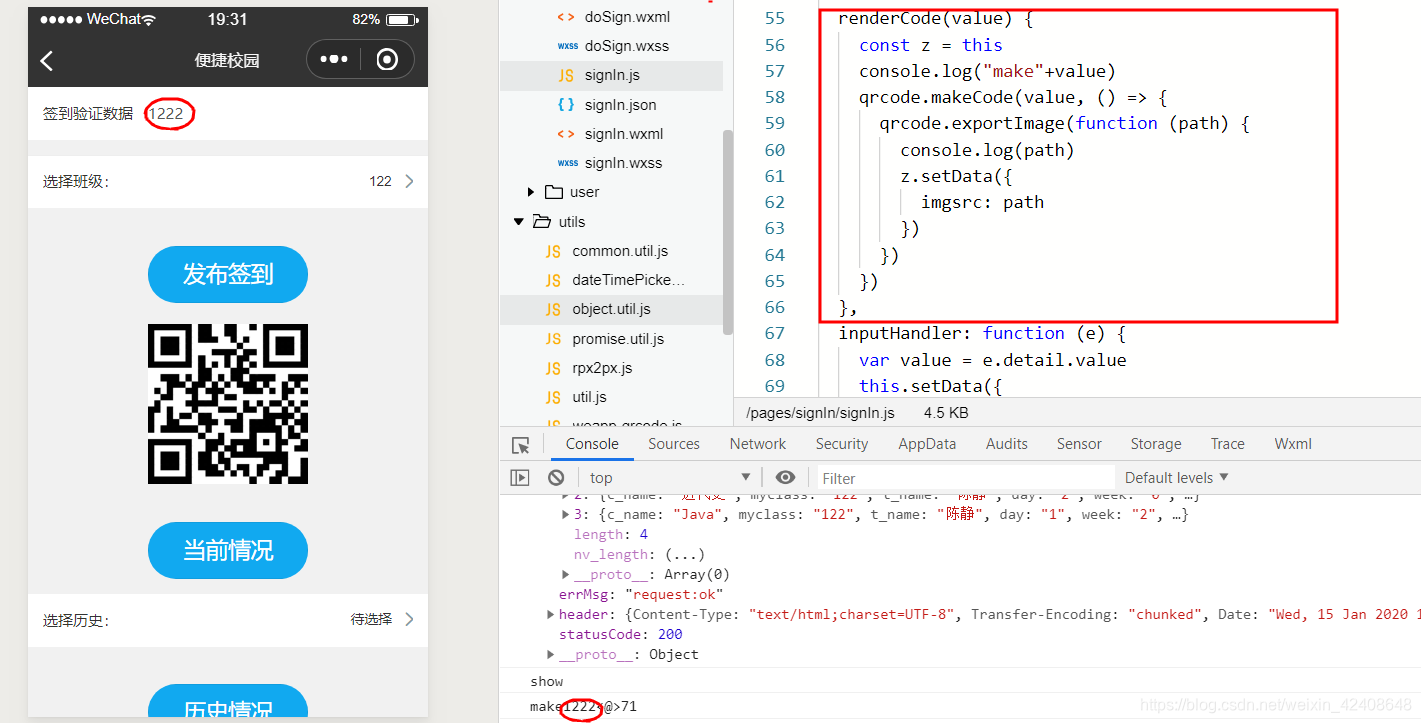Open the top context dropdown
The image size is (1421, 723).
click(669, 478)
